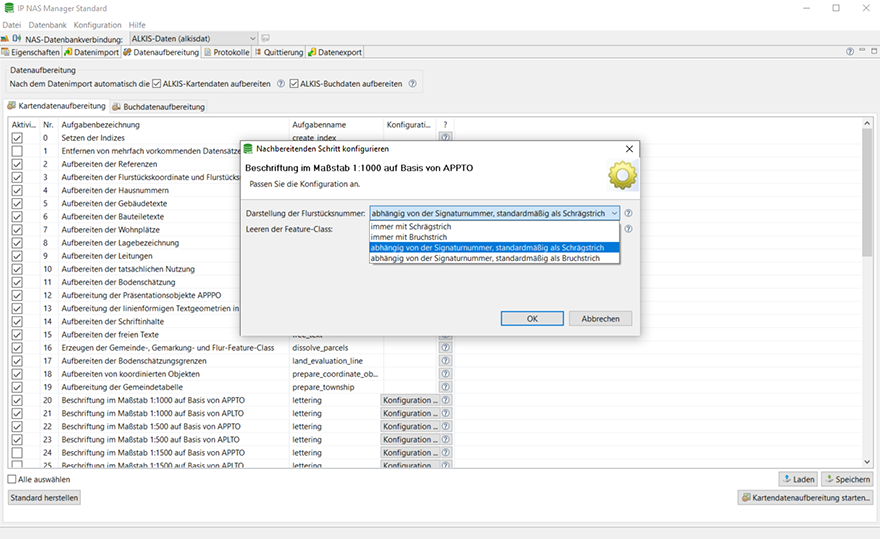Image resolution: width=880 pixels, height=539 pixels.
Task: Click the help icon for row 20 lettering
Action: tap(445, 400)
